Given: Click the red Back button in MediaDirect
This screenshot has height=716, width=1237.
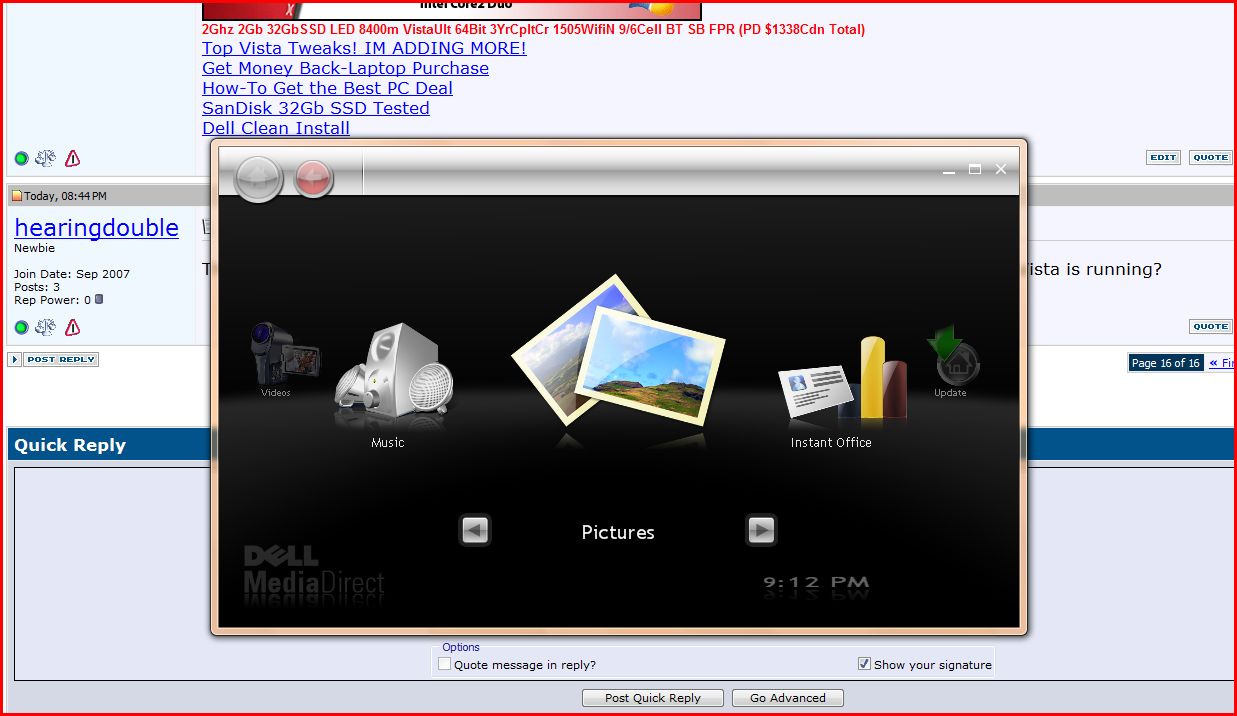Looking at the screenshot, I should click(x=314, y=179).
